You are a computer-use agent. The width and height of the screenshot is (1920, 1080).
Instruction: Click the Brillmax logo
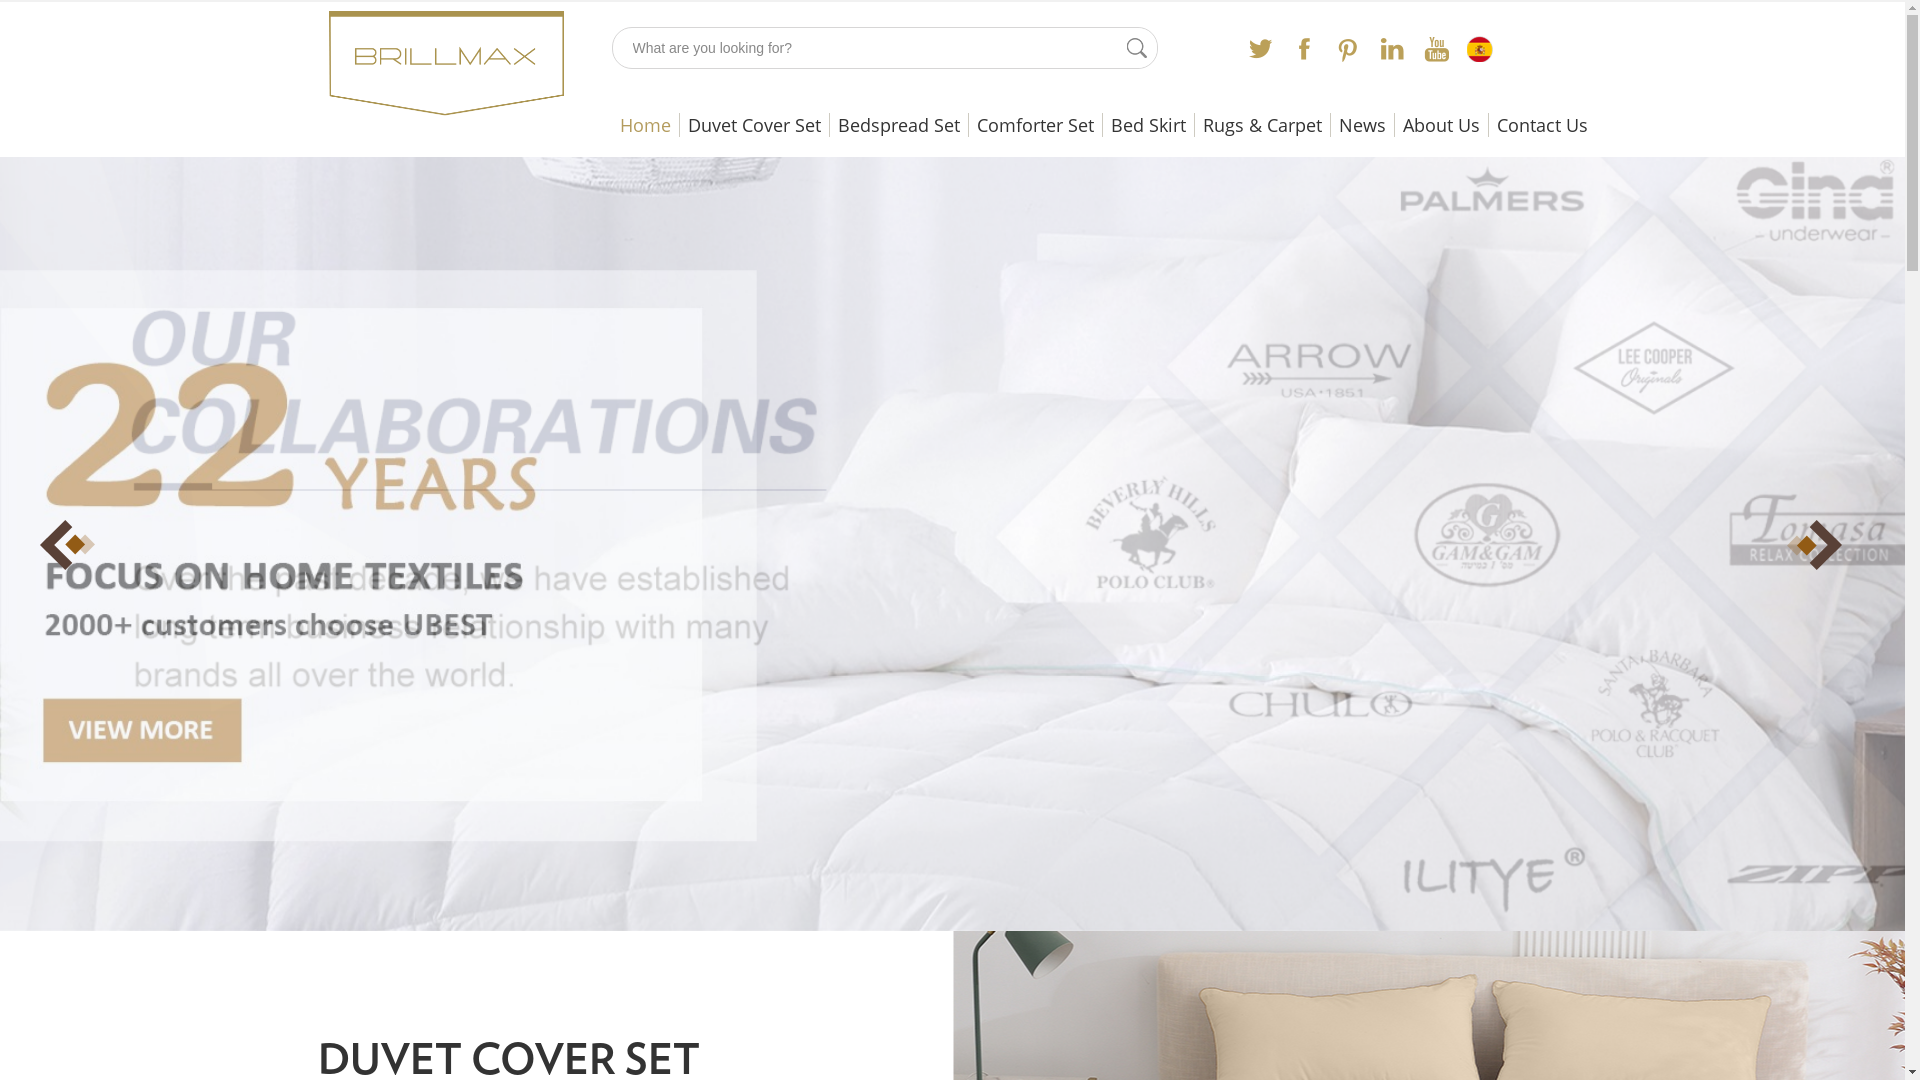click(446, 62)
